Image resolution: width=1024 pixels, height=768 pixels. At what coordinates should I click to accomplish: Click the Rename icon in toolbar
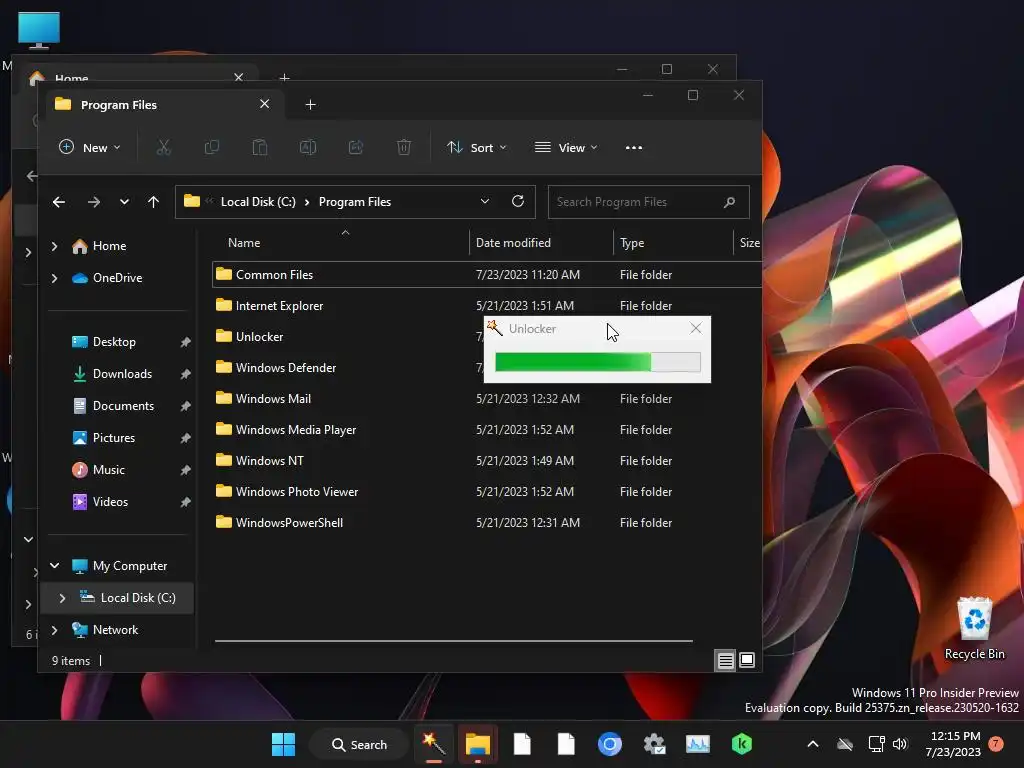308,148
